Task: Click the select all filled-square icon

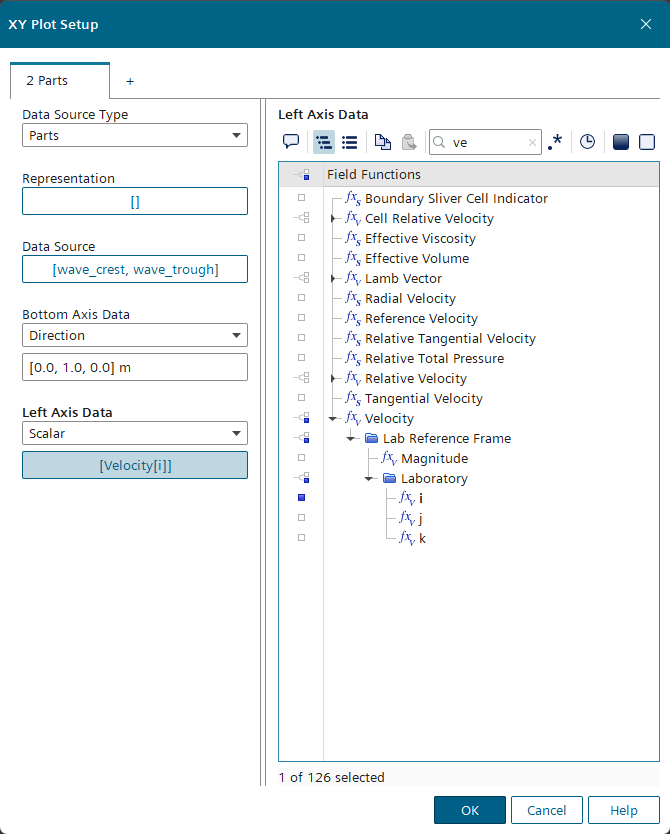Action: 621,142
